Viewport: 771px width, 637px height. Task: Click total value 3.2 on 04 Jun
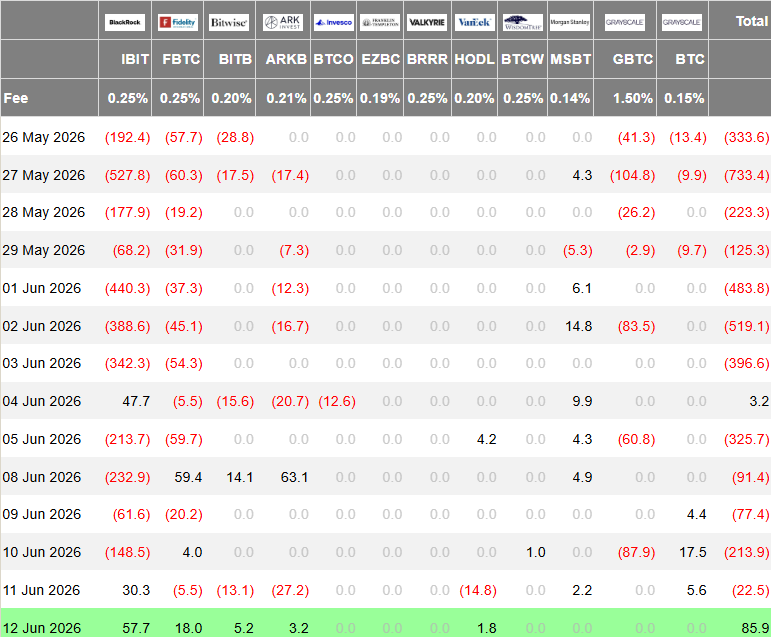(759, 401)
